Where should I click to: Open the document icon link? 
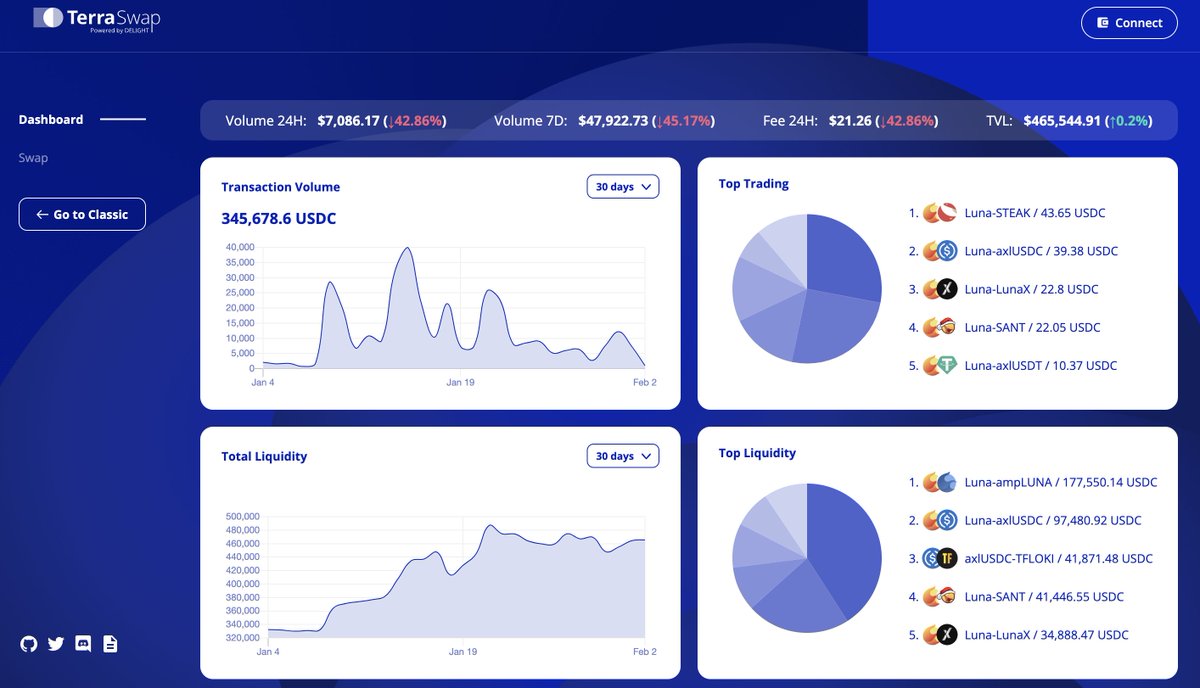110,644
